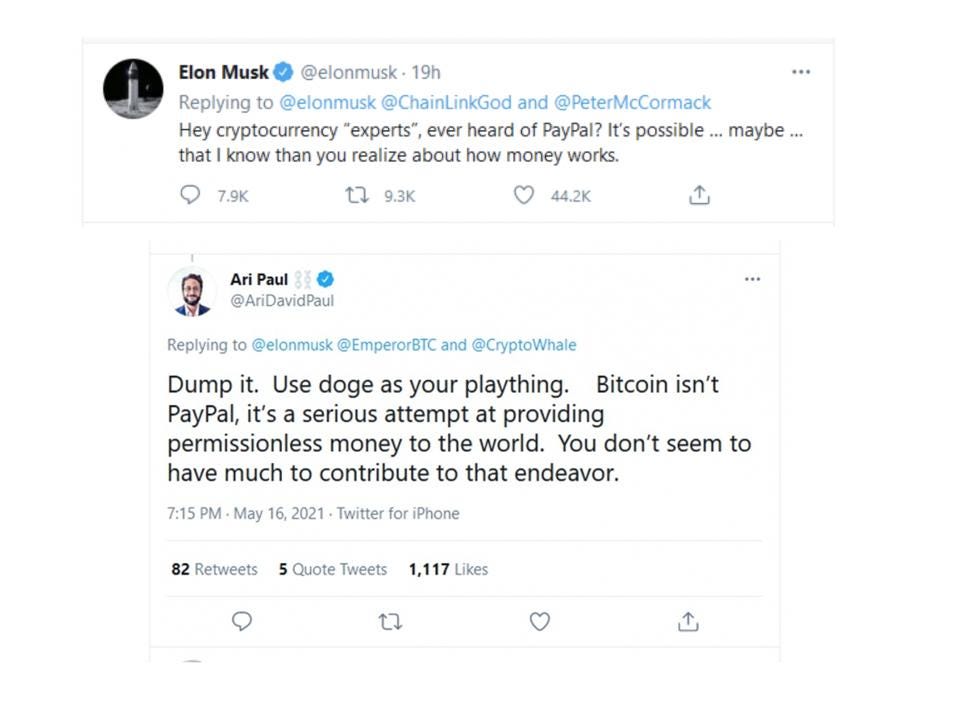Retweet Ari Paul's tweet

[390, 622]
